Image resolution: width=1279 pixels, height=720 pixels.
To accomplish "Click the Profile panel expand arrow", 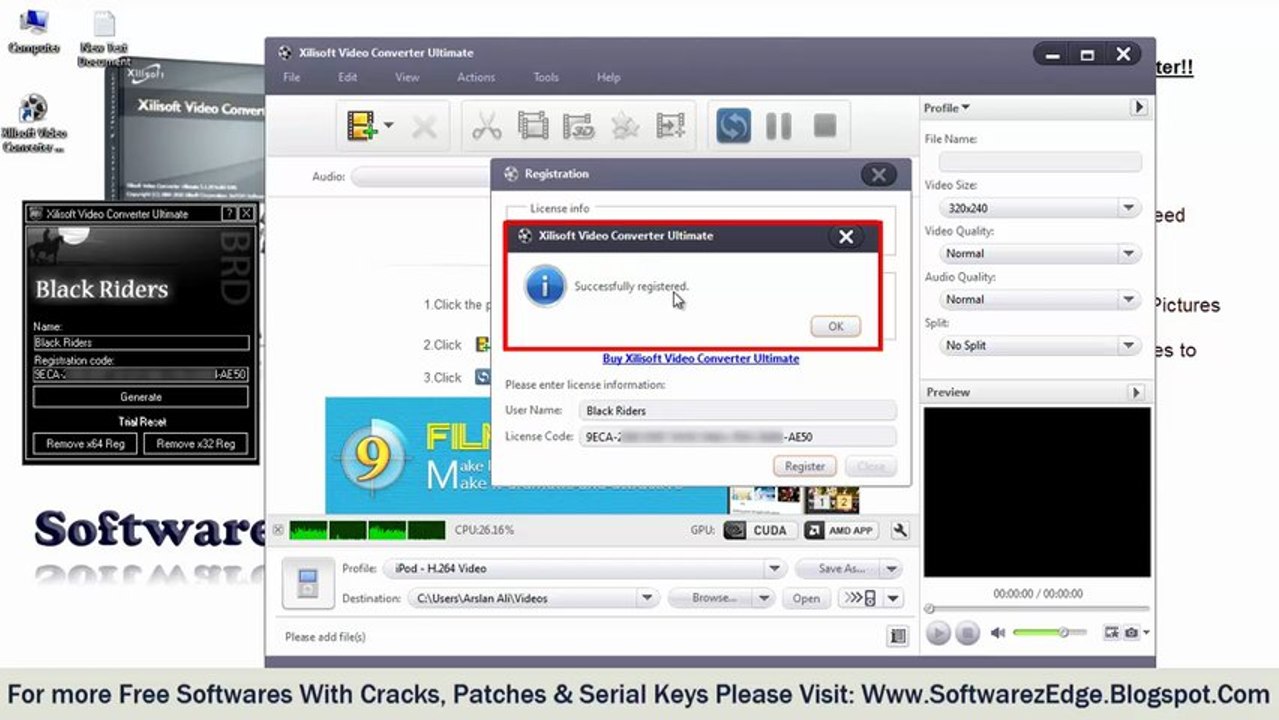I will tap(1138, 107).
